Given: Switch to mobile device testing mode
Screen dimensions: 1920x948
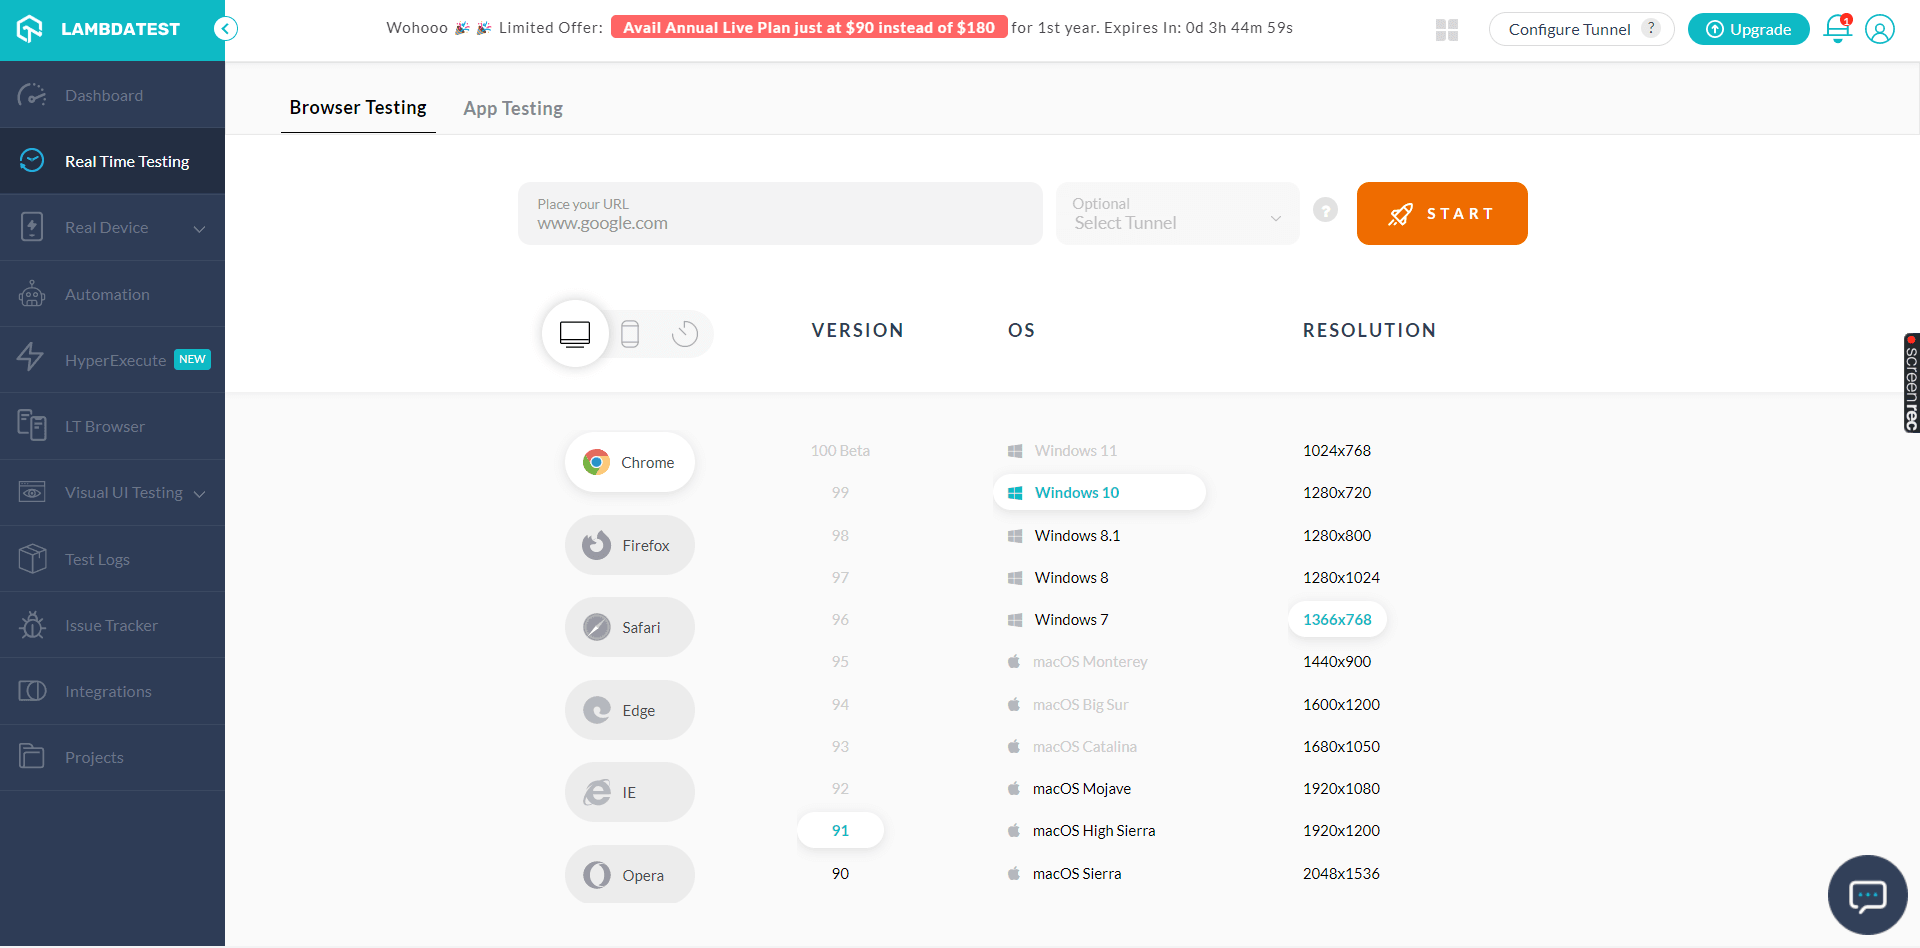Looking at the screenshot, I should tap(630, 333).
